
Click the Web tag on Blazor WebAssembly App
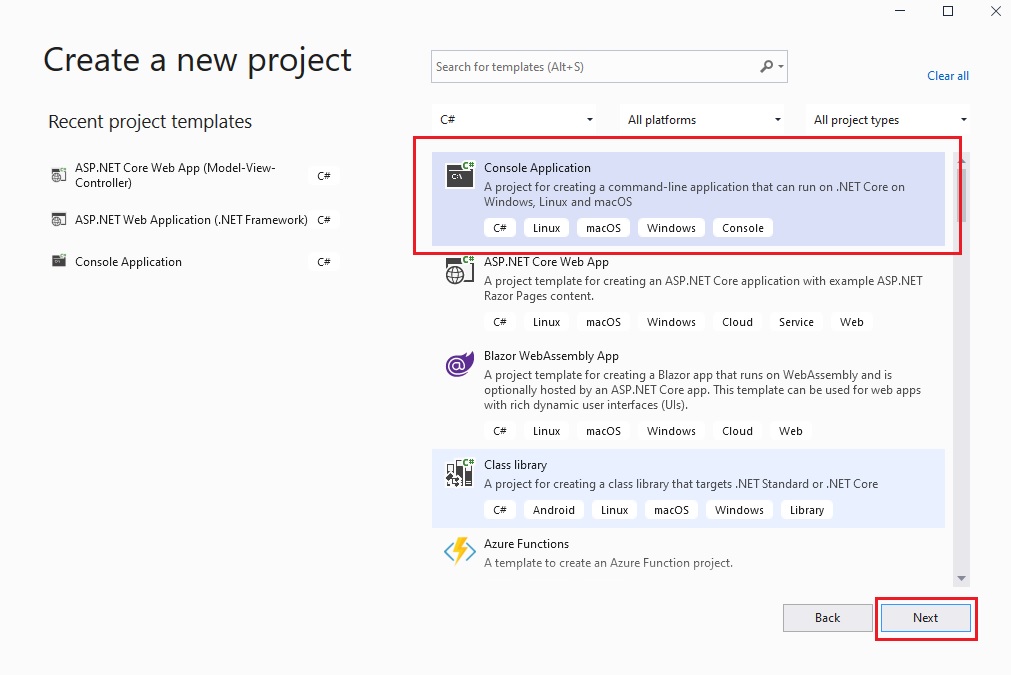pos(790,431)
